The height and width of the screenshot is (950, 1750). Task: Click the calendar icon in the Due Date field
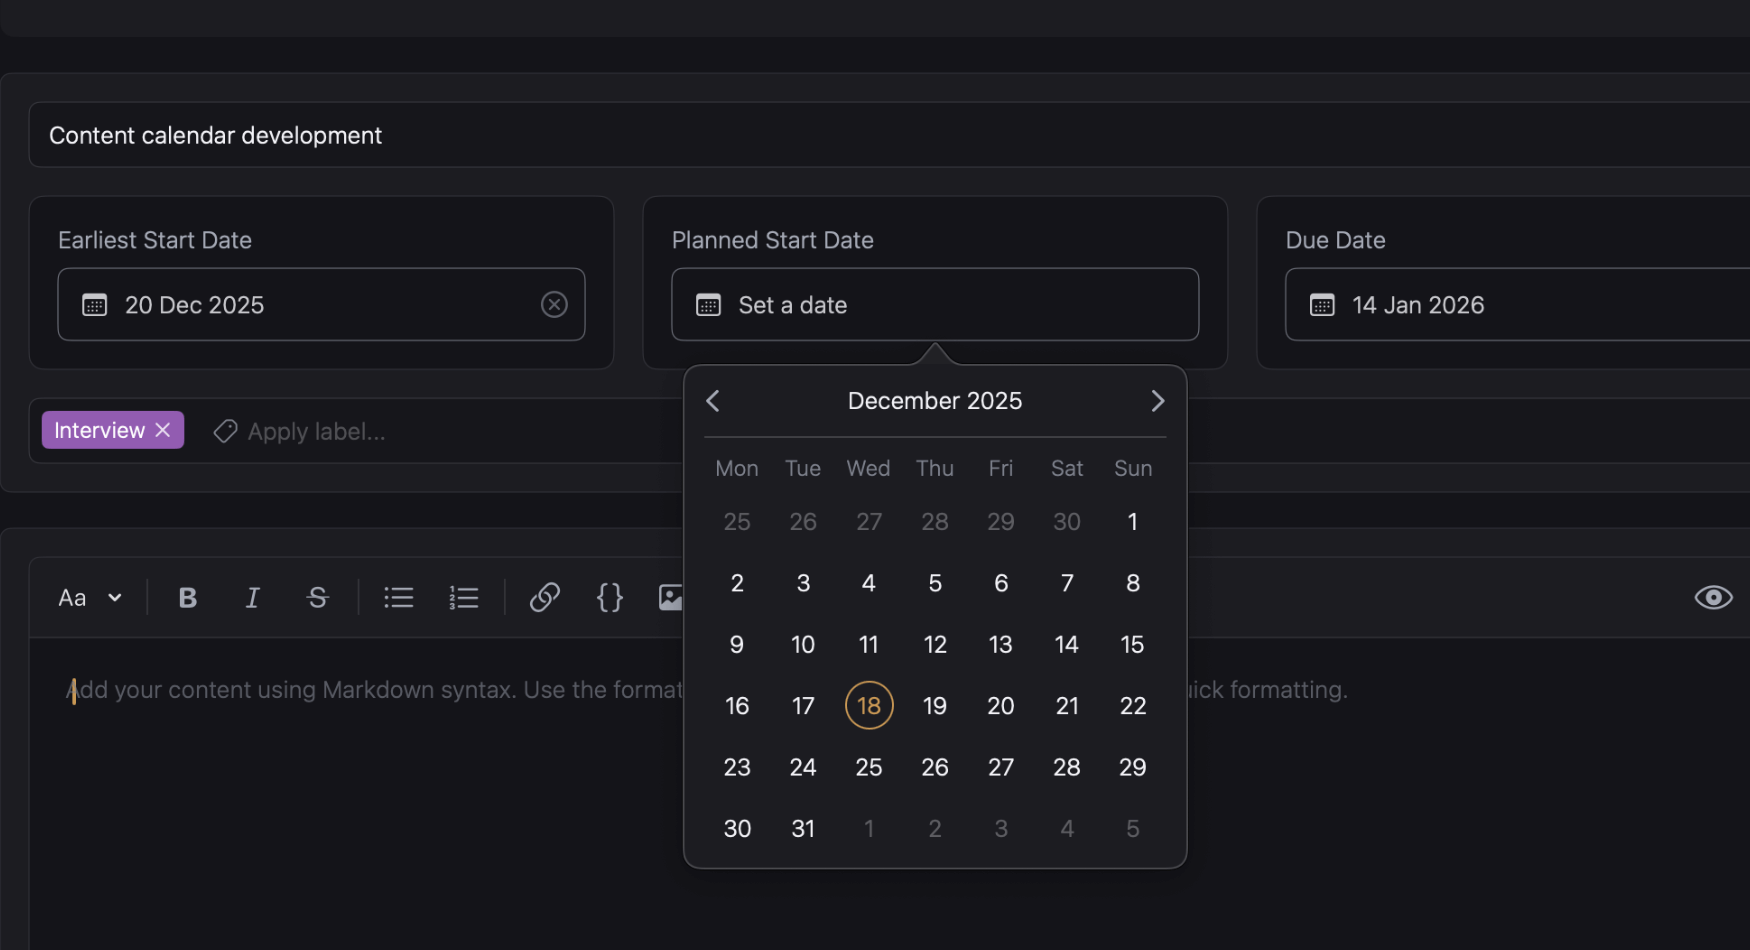pos(1322,304)
